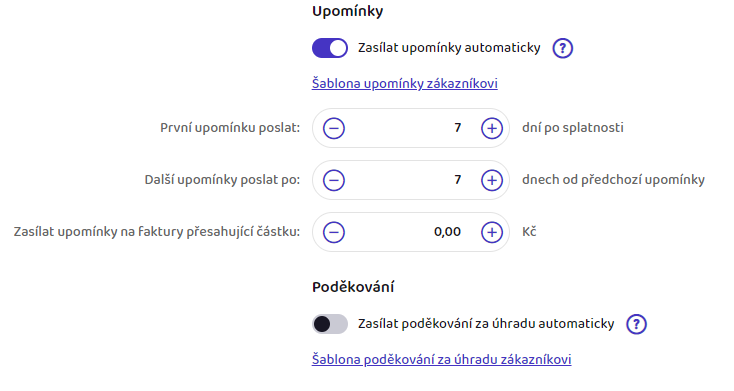This screenshot has width=734, height=391.
Task: Focus the Další upomínky poslat po number field
Action: click(412, 180)
